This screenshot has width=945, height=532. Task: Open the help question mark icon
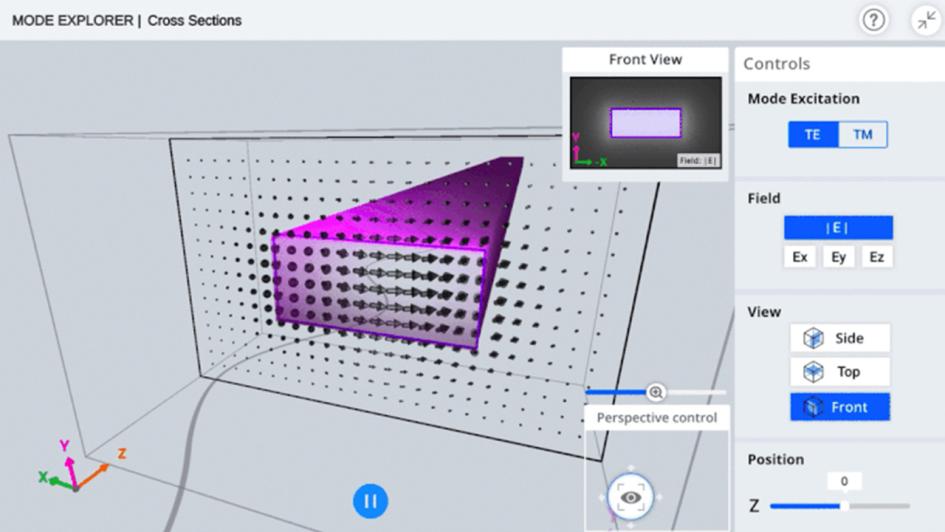pos(873,20)
